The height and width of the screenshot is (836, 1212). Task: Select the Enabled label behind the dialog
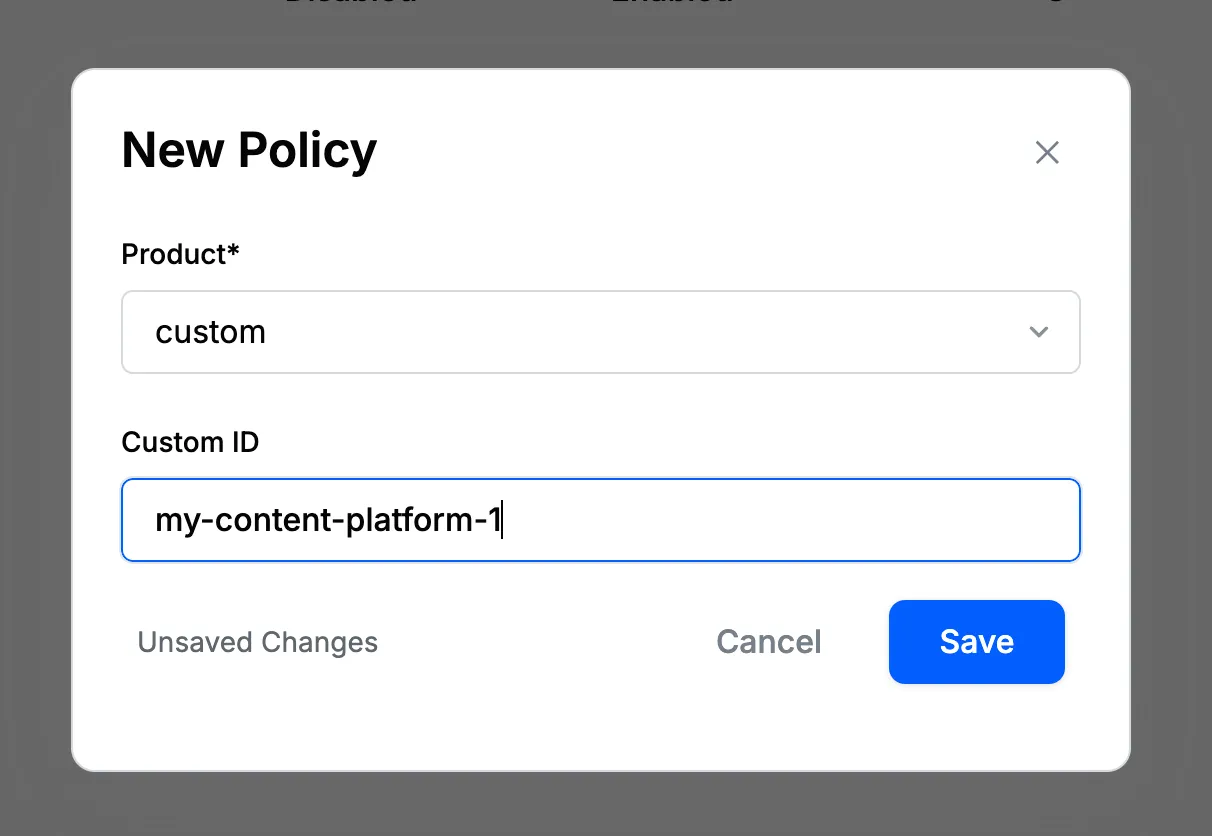671,4
